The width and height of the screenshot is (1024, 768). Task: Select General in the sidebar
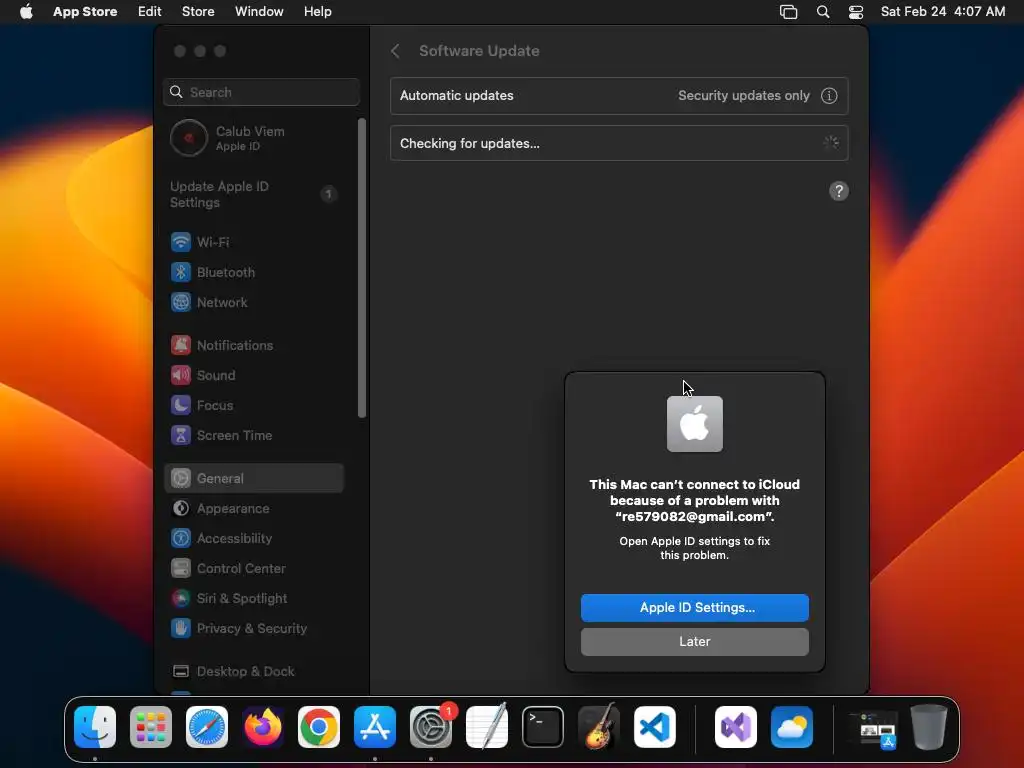click(253, 479)
